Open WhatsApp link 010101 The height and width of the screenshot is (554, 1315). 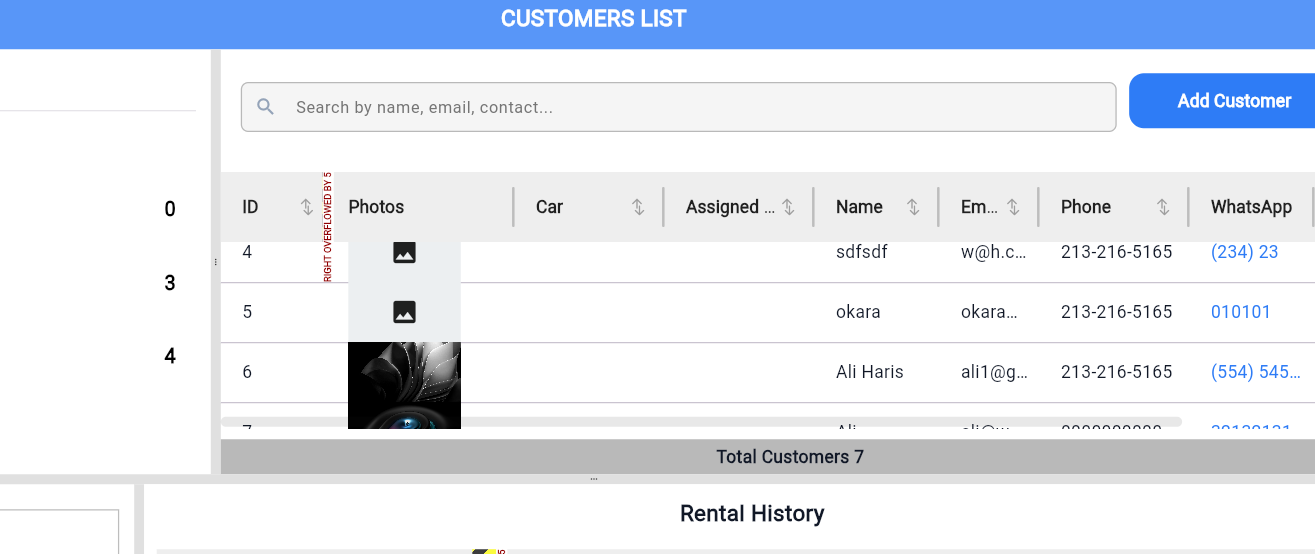click(x=1240, y=312)
